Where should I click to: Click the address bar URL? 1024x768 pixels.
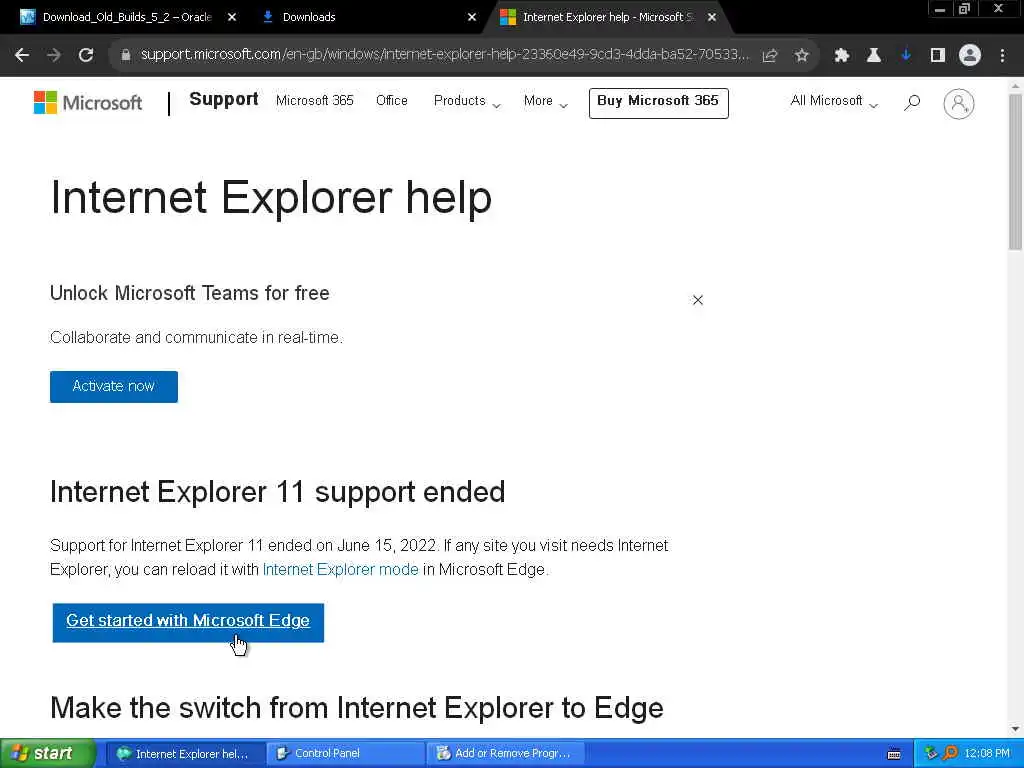(x=444, y=55)
